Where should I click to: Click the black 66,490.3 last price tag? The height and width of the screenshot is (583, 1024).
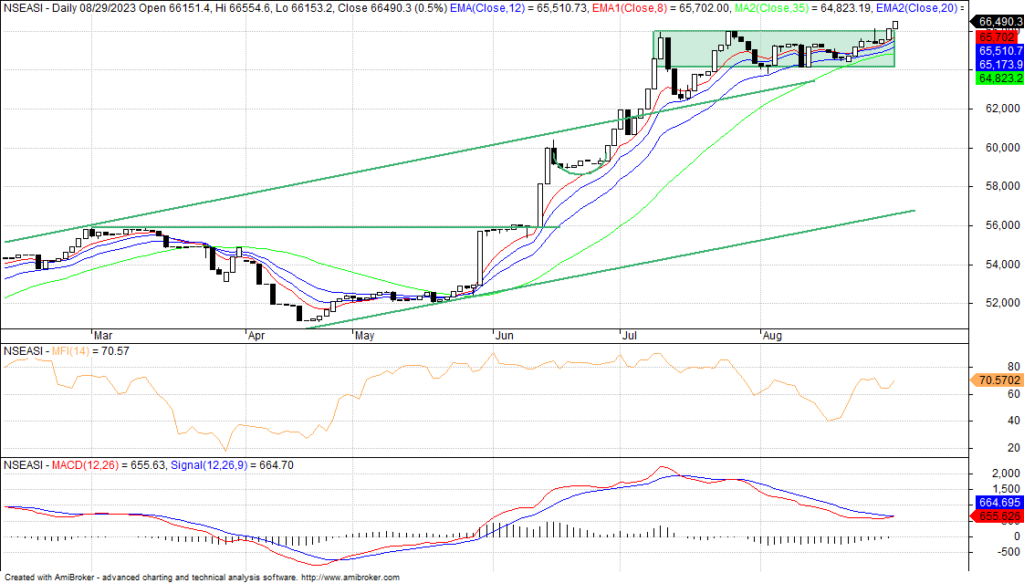pos(994,21)
